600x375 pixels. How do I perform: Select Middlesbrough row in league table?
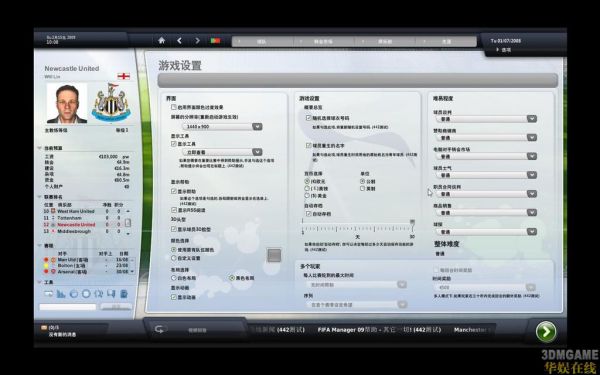[x=83, y=232]
